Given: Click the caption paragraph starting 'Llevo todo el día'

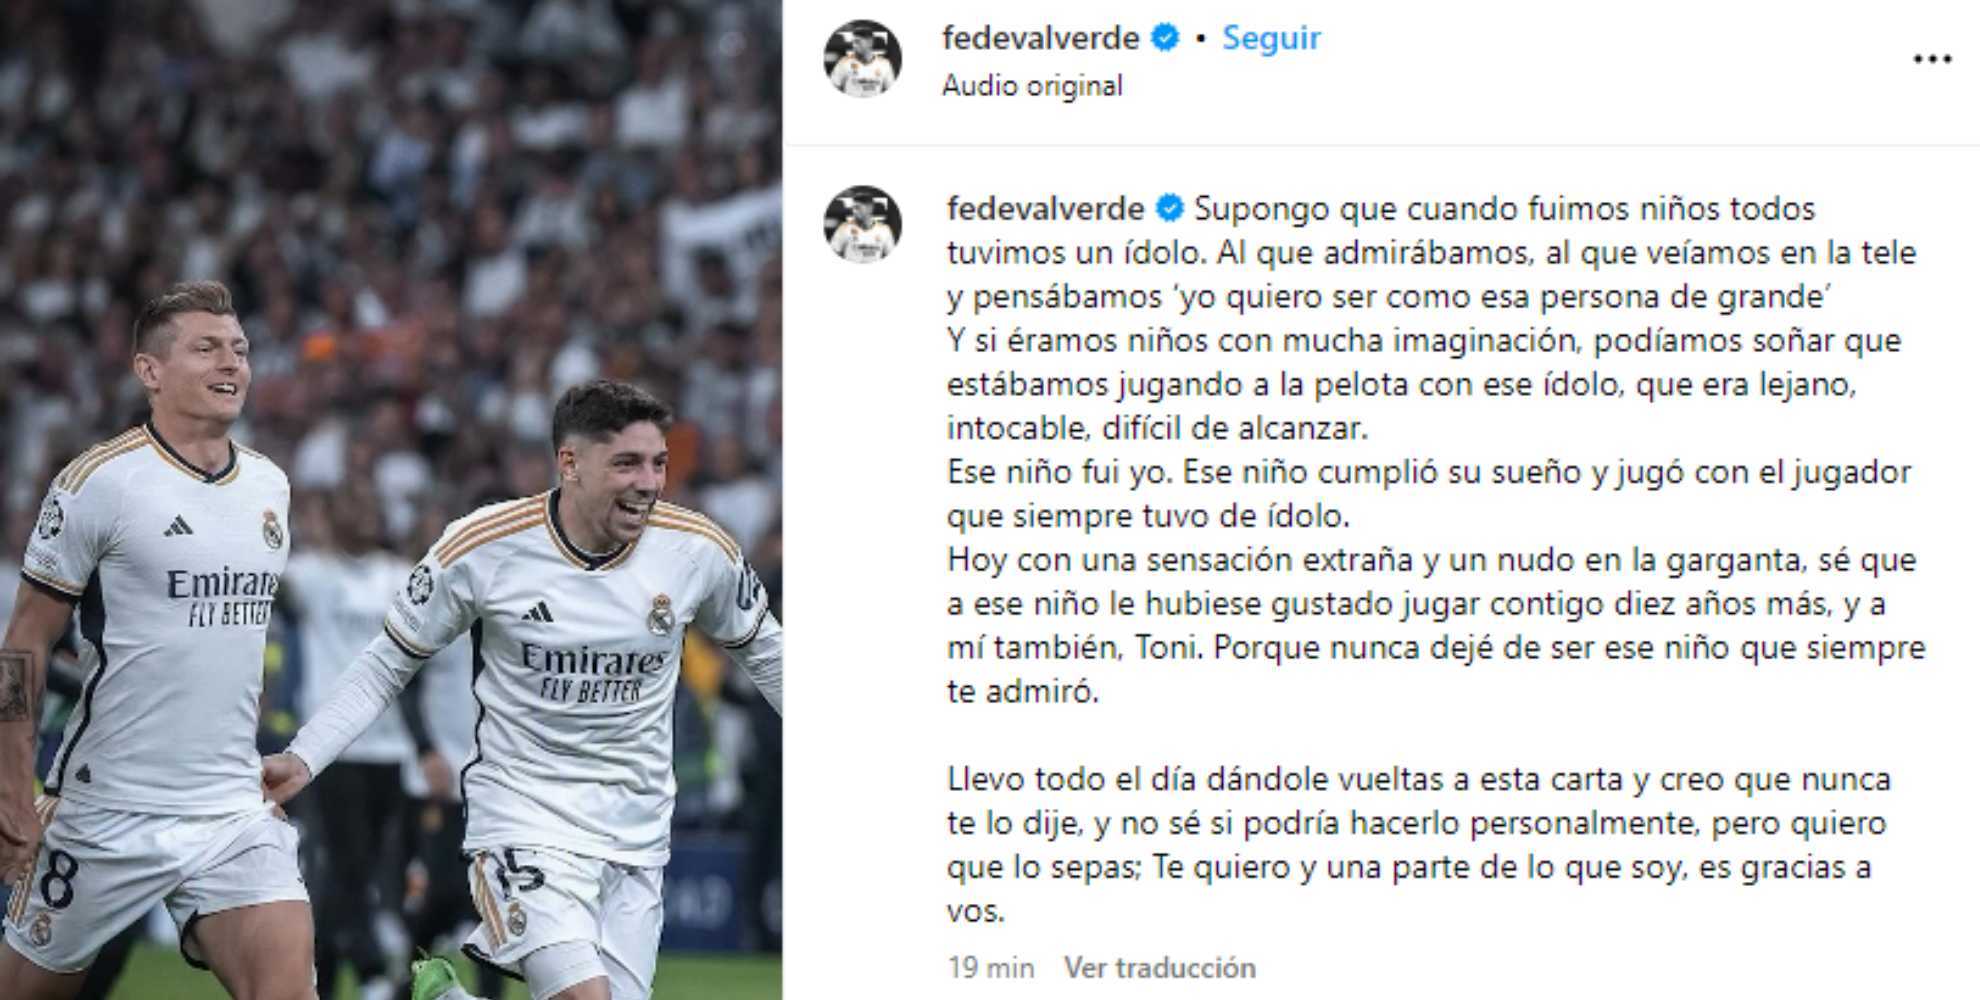Looking at the screenshot, I should (x=1419, y=845).
